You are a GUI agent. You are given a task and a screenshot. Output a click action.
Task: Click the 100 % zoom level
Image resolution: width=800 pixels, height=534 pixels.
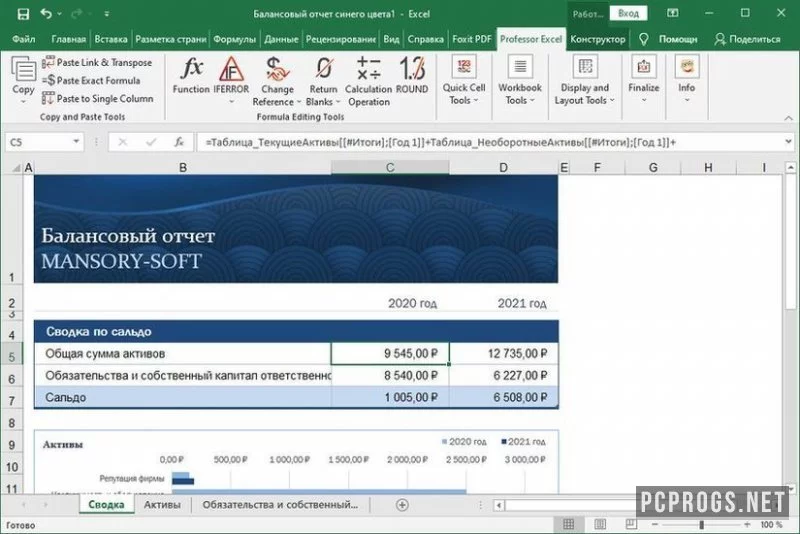(771, 524)
